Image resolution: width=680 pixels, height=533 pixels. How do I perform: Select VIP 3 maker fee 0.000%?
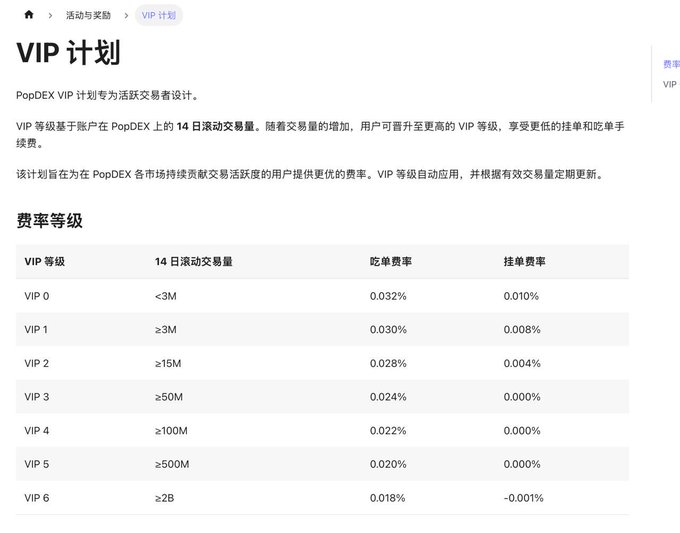(x=522, y=397)
